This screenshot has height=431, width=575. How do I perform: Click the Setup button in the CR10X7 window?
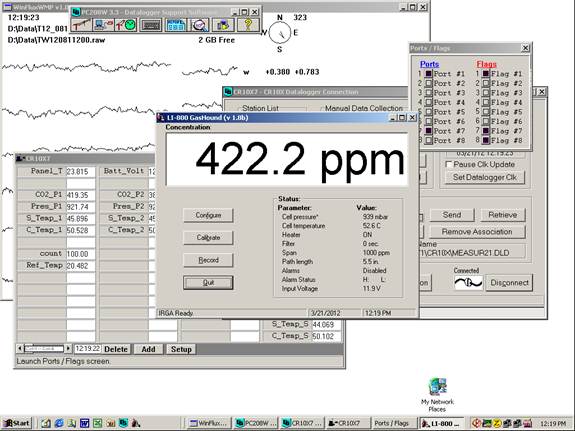click(x=181, y=349)
